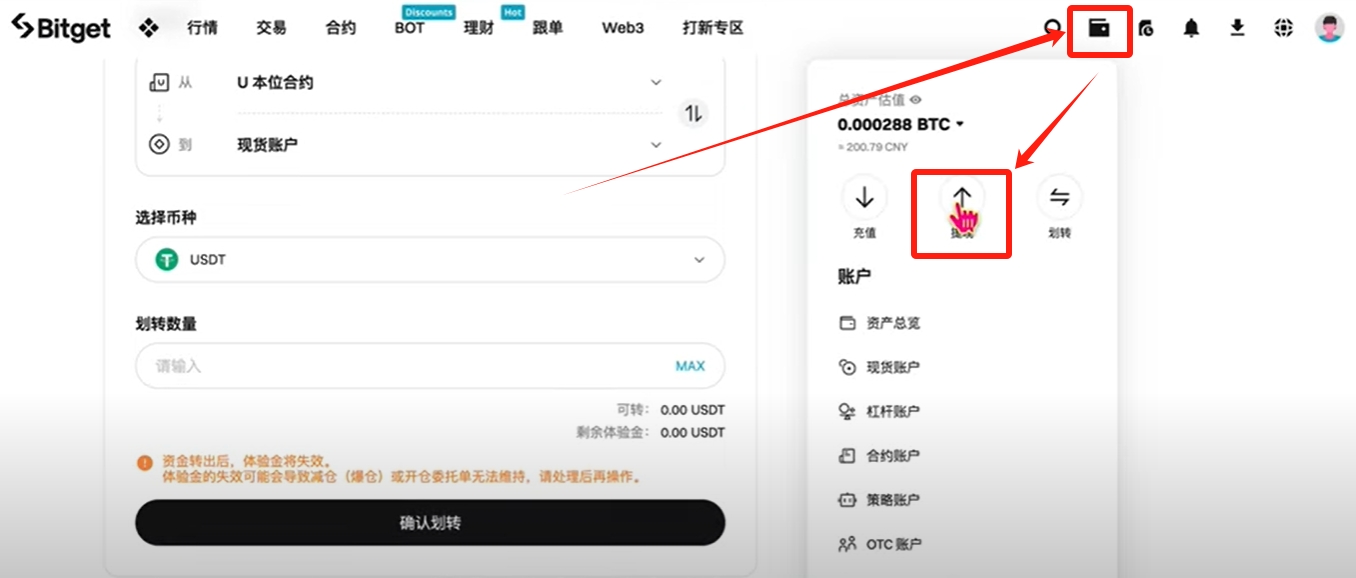Click the withdraw up-arrow icon
This screenshot has height=578, width=1356.
(963, 197)
